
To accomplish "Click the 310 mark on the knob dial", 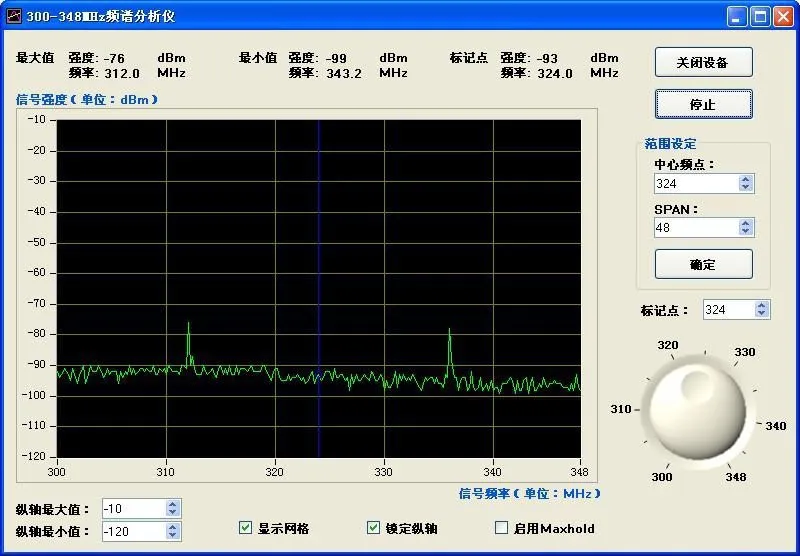I will 621,409.
